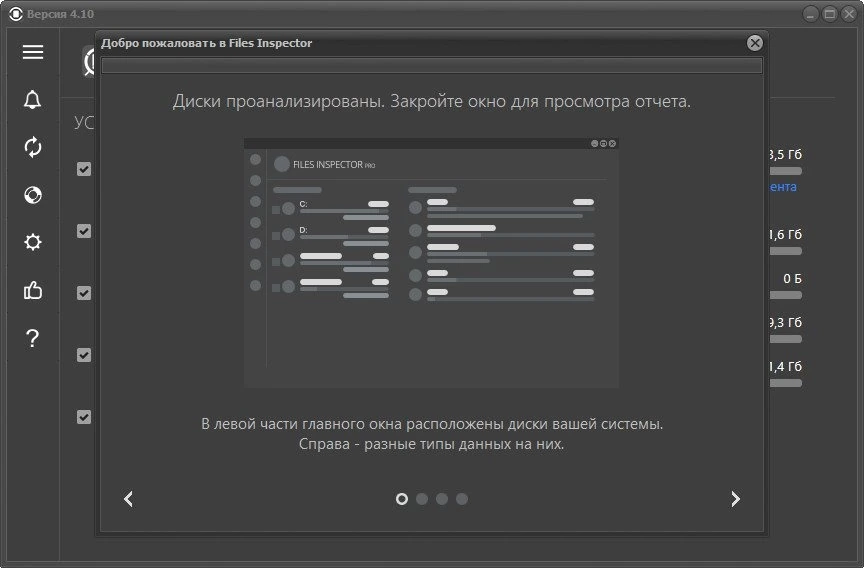Select first page indicator dot
864x568 pixels.
[x=402, y=499]
